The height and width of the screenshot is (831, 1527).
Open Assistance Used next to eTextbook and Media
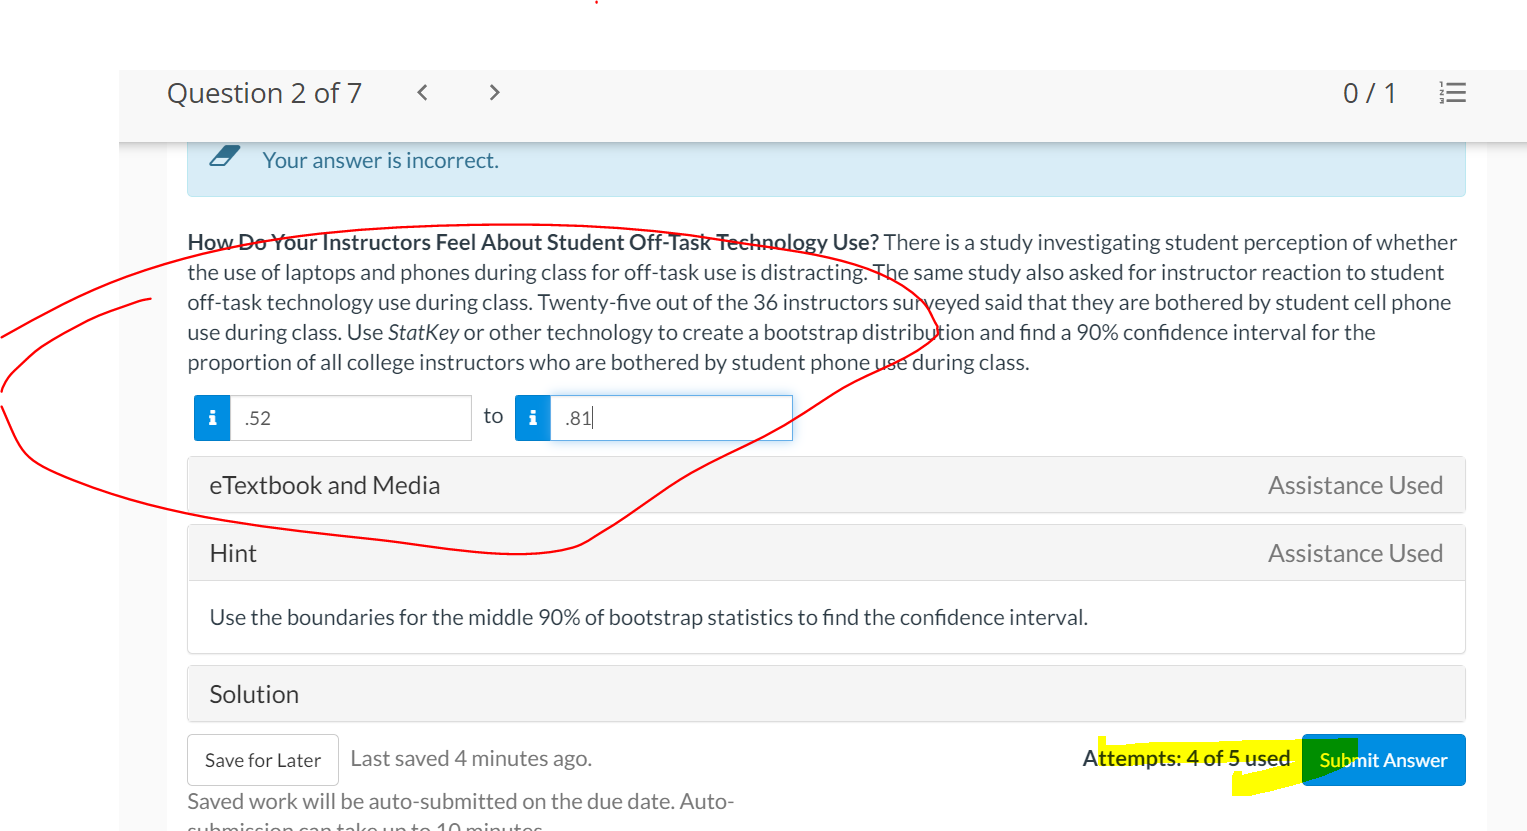(1355, 485)
